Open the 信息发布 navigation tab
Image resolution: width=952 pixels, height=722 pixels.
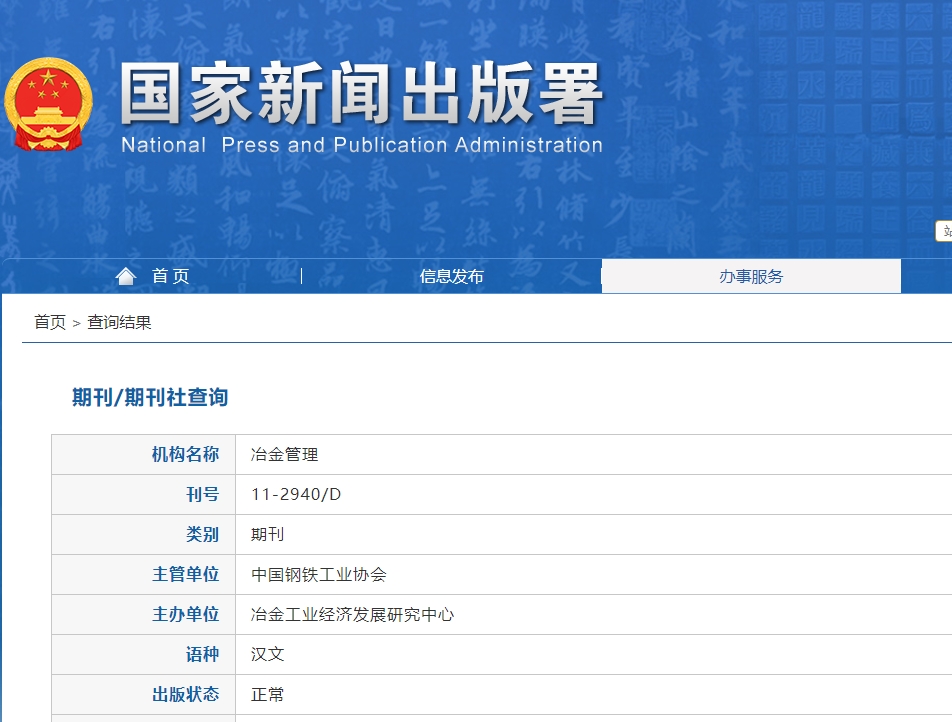tap(451, 276)
